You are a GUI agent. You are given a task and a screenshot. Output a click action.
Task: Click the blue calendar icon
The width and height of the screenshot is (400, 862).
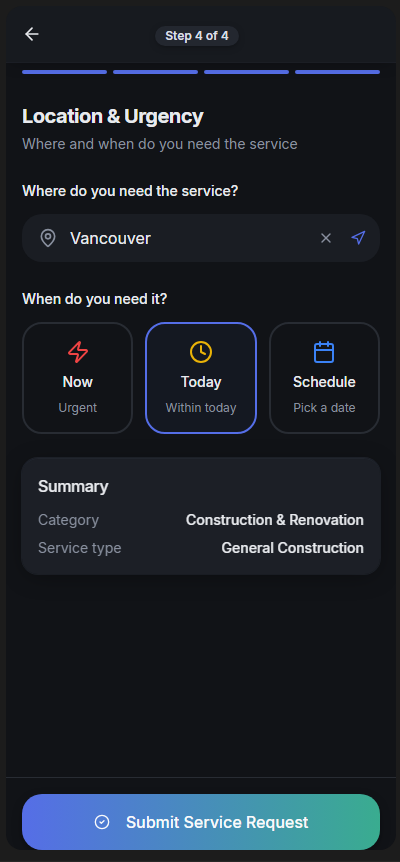(x=324, y=352)
